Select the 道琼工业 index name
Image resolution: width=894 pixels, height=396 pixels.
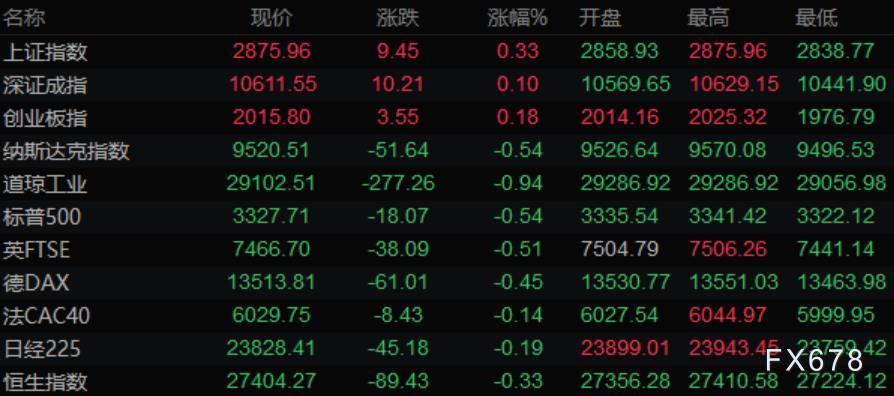tap(45, 184)
